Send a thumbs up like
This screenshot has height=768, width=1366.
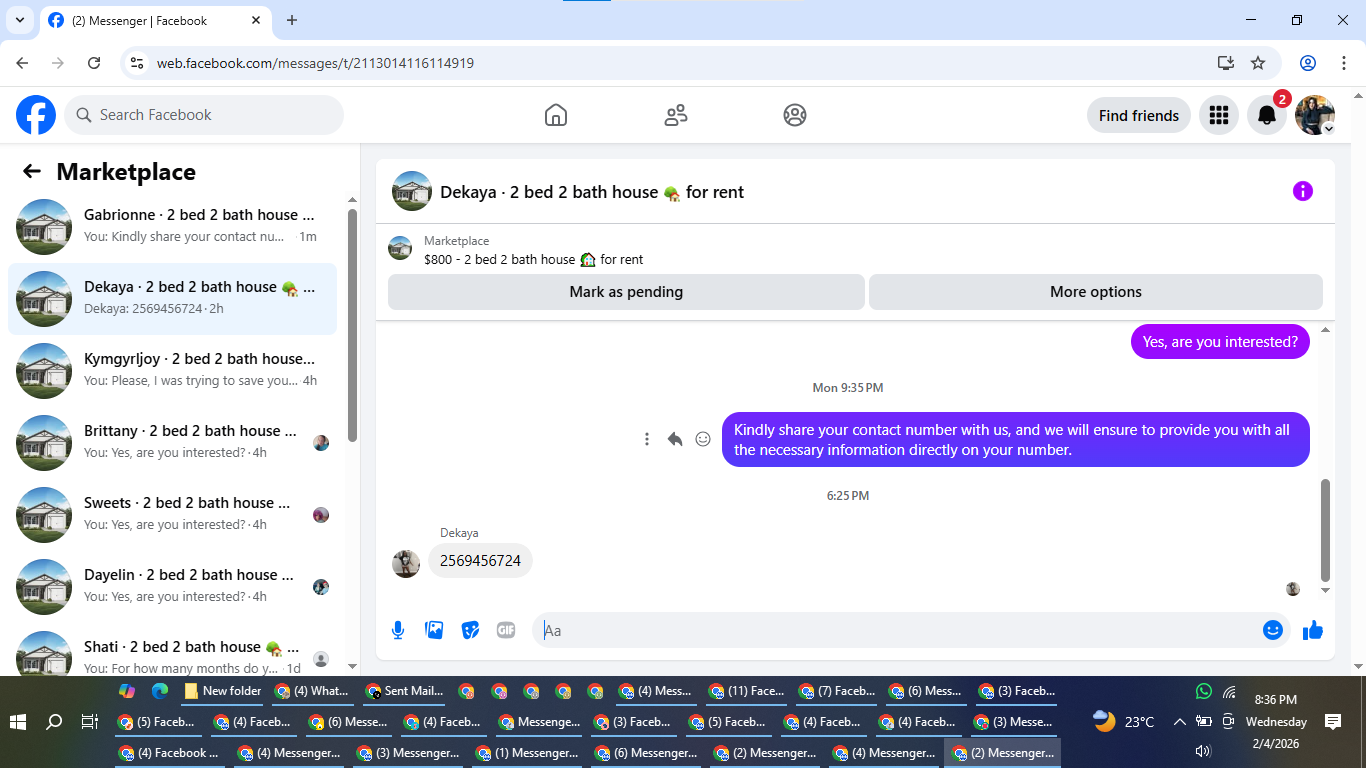1313,630
